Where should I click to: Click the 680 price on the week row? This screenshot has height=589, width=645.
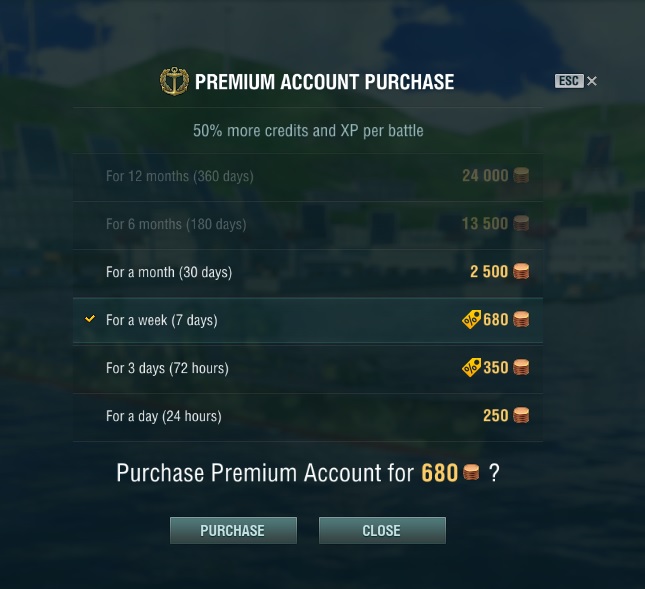point(496,320)
